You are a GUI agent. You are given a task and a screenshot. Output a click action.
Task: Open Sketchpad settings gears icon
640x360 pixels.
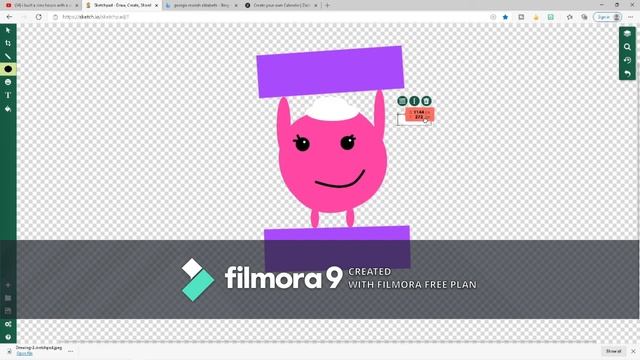[x=8, y=324]
